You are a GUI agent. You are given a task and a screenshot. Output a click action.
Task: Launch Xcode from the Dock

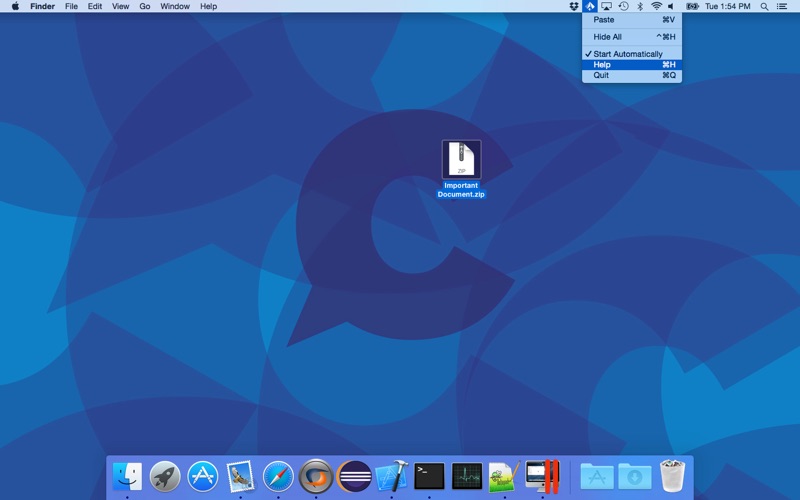tap(391, 476)
